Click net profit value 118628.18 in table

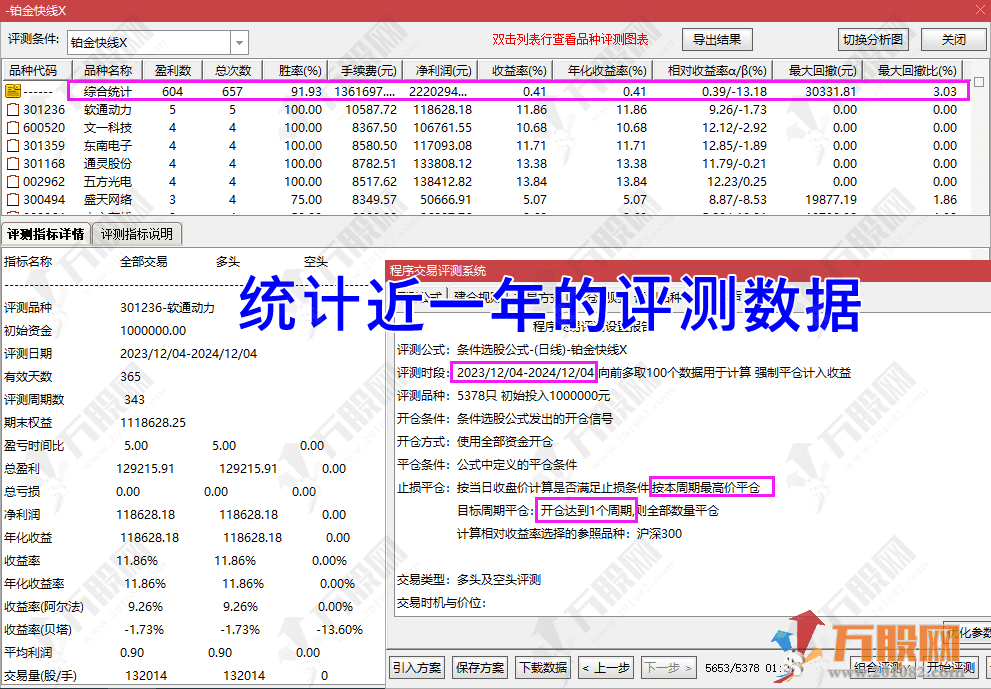442,109
